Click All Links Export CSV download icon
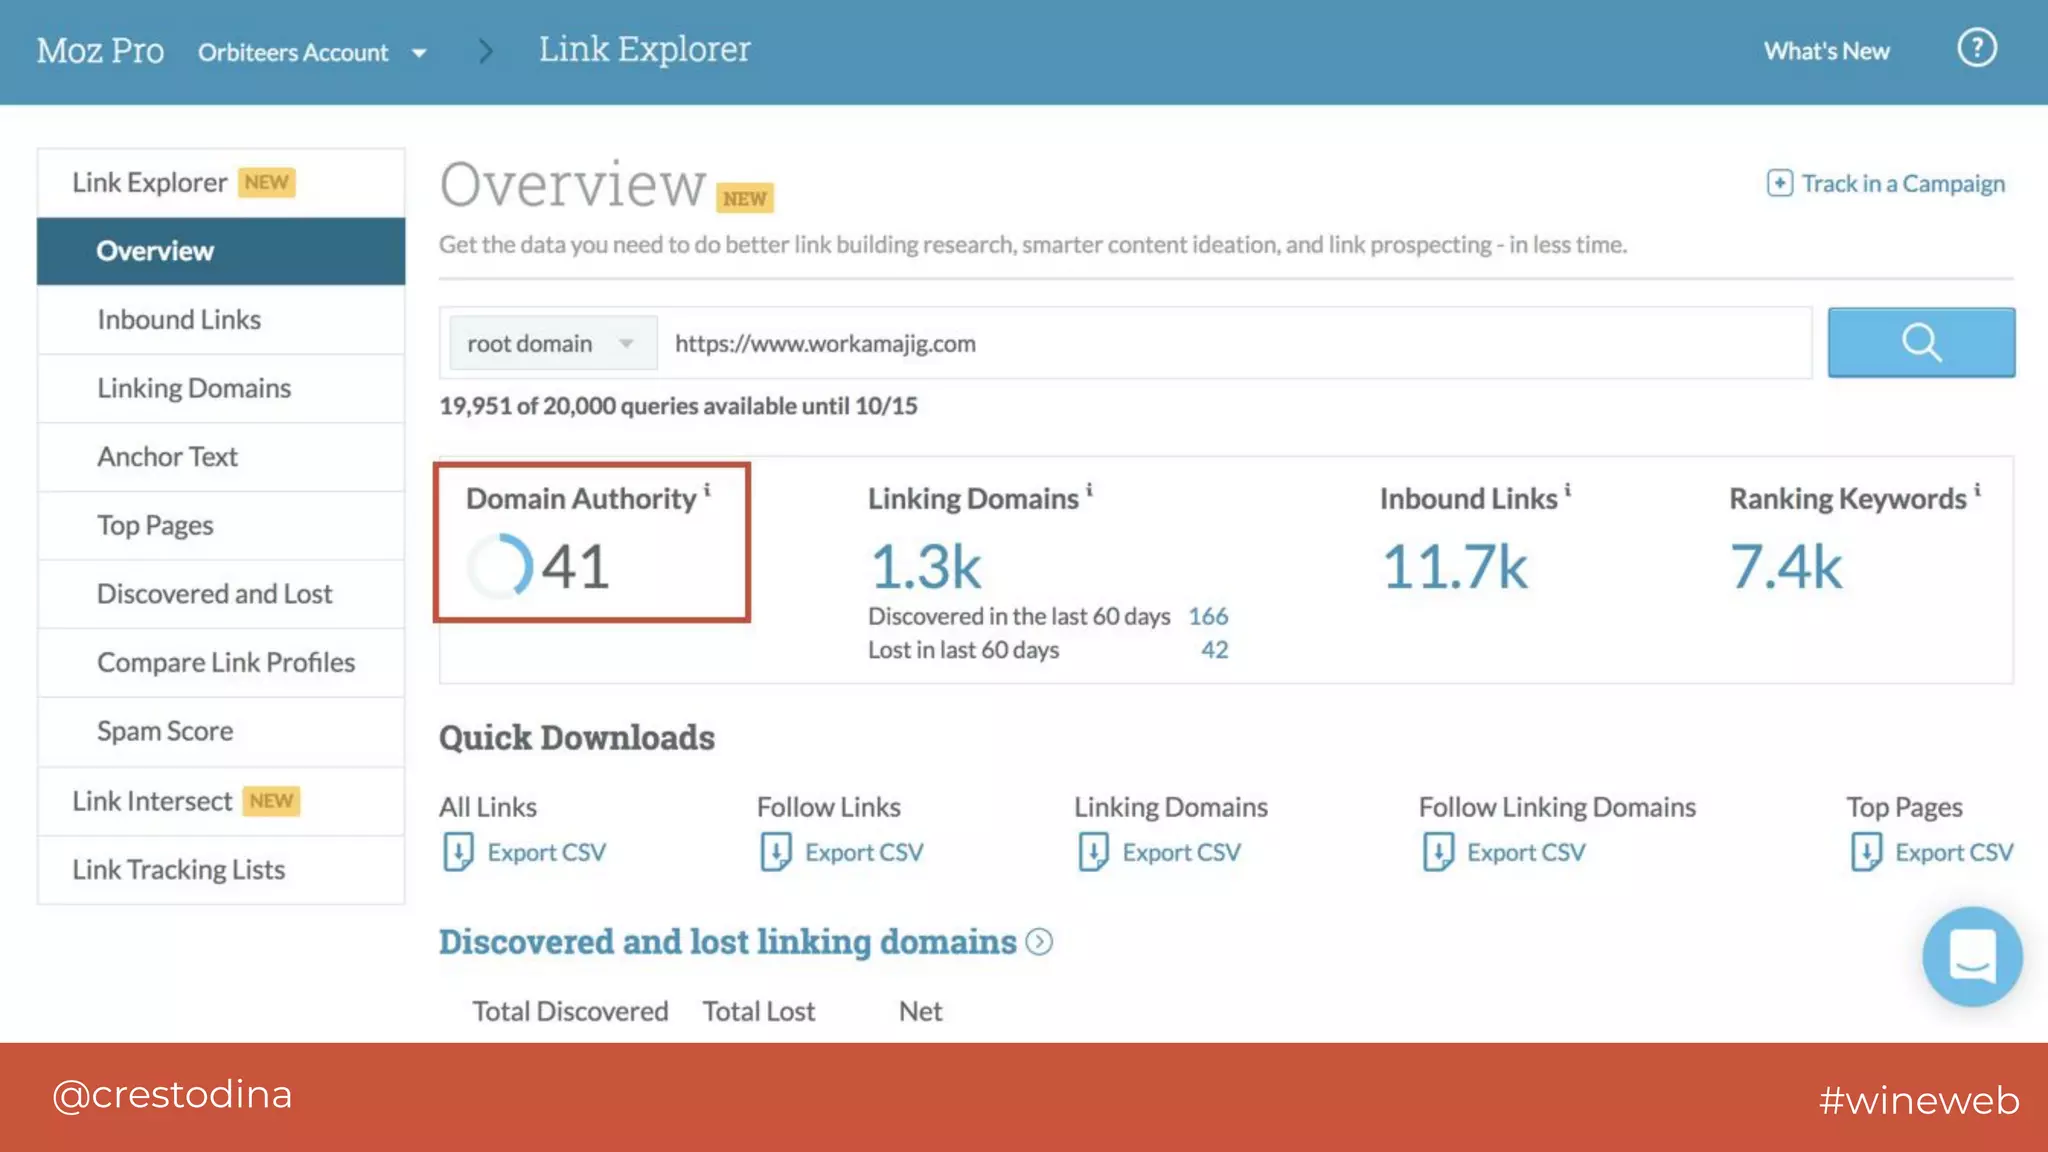 [458, 852]
